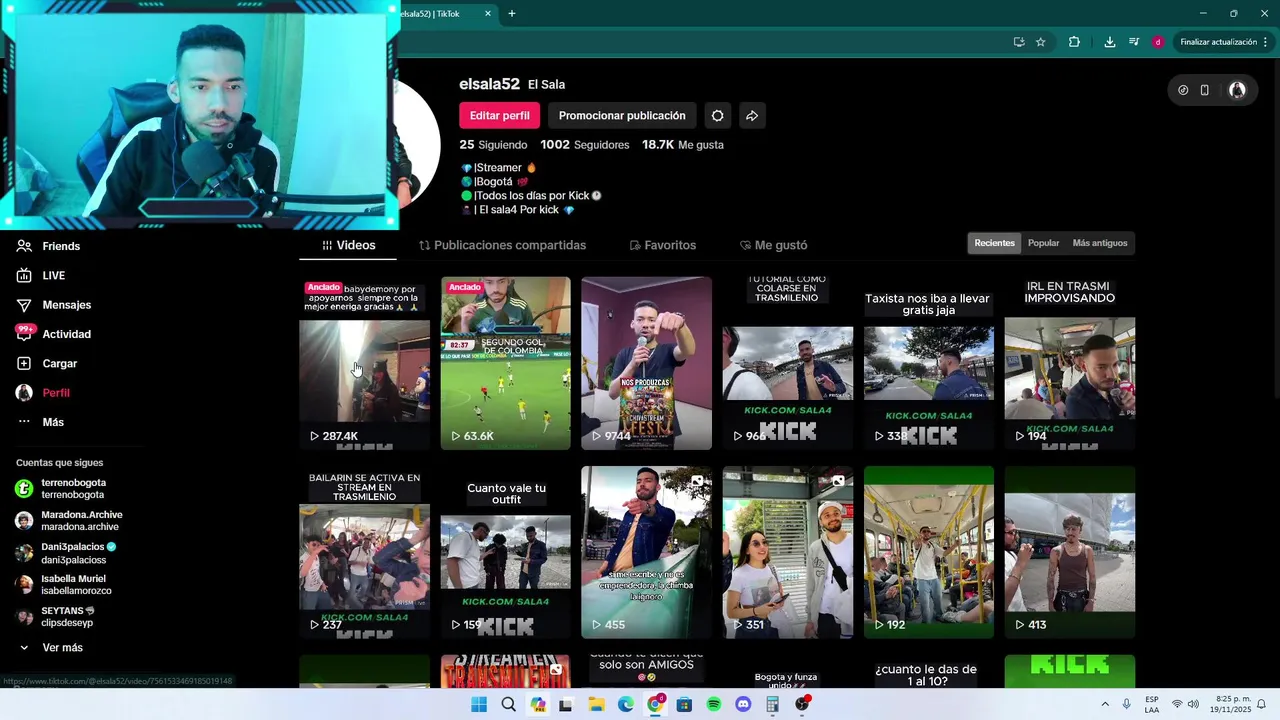The width and height of the screenshot is (1280, 720).
Task: Open Dani3palacios followed account
Action: tap(66, 553)
